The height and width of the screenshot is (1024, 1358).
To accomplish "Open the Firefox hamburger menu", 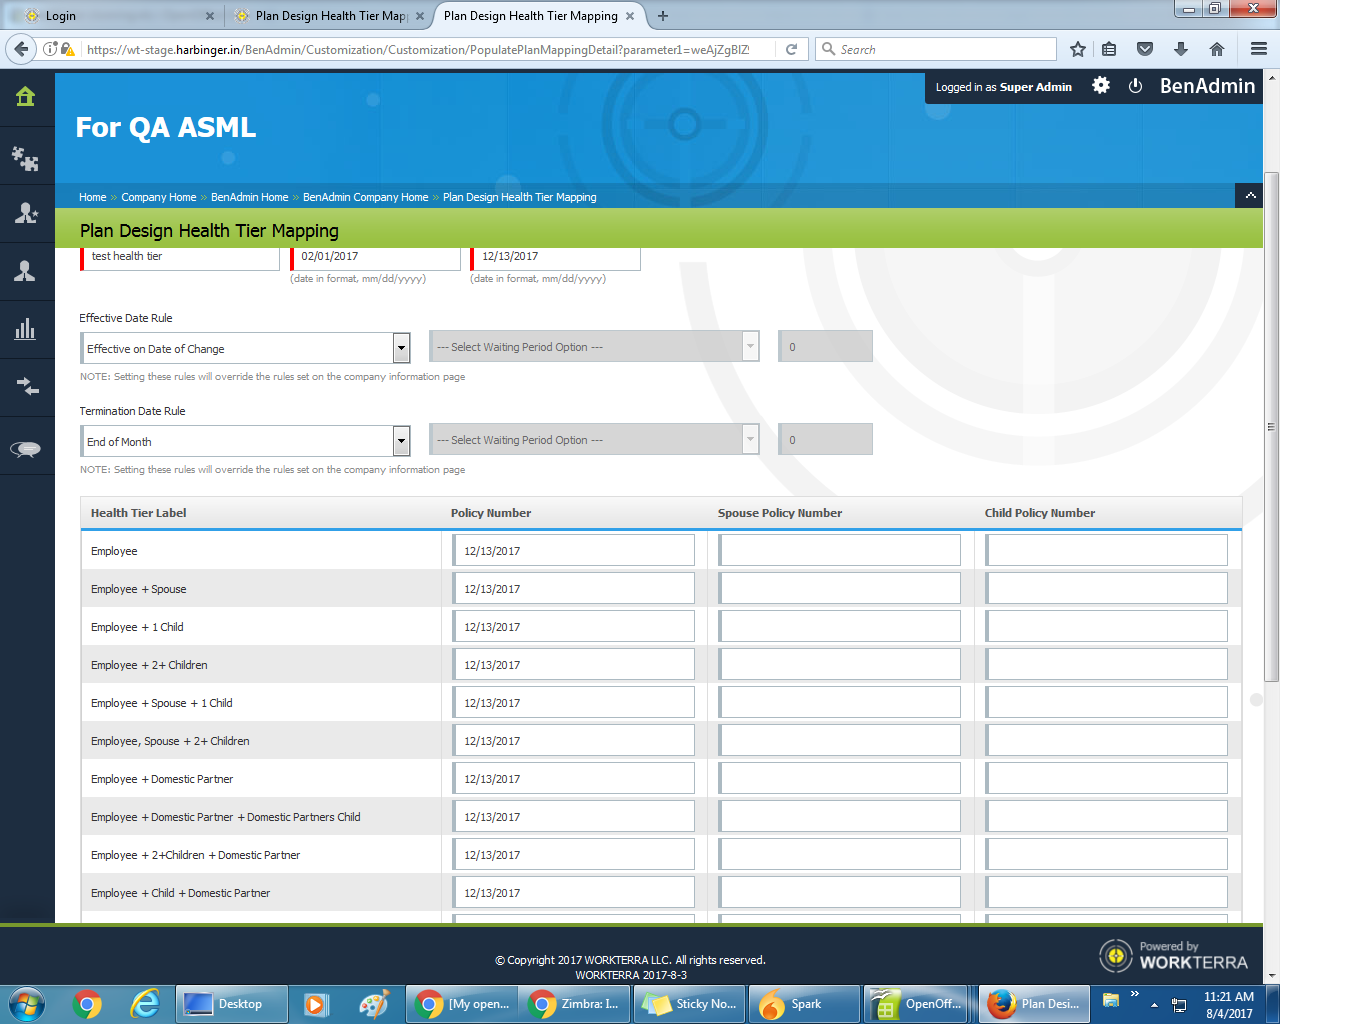I will tap(1259, 49).
